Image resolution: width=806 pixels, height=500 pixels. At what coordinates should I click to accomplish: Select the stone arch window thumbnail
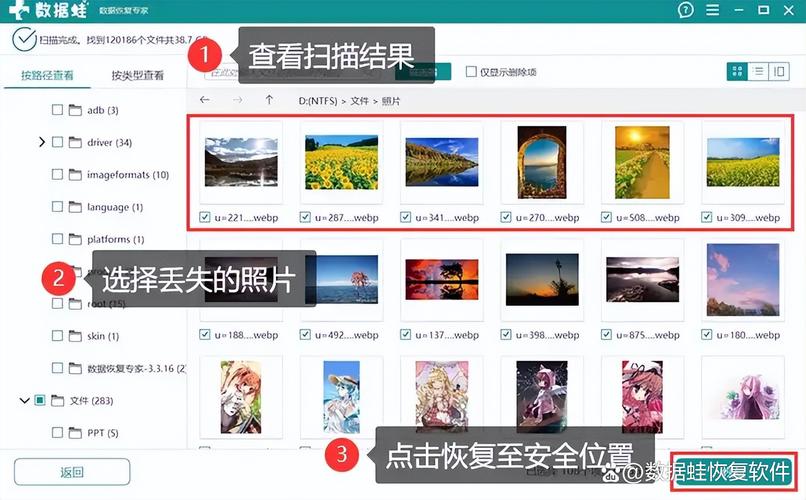click(540, 162)
